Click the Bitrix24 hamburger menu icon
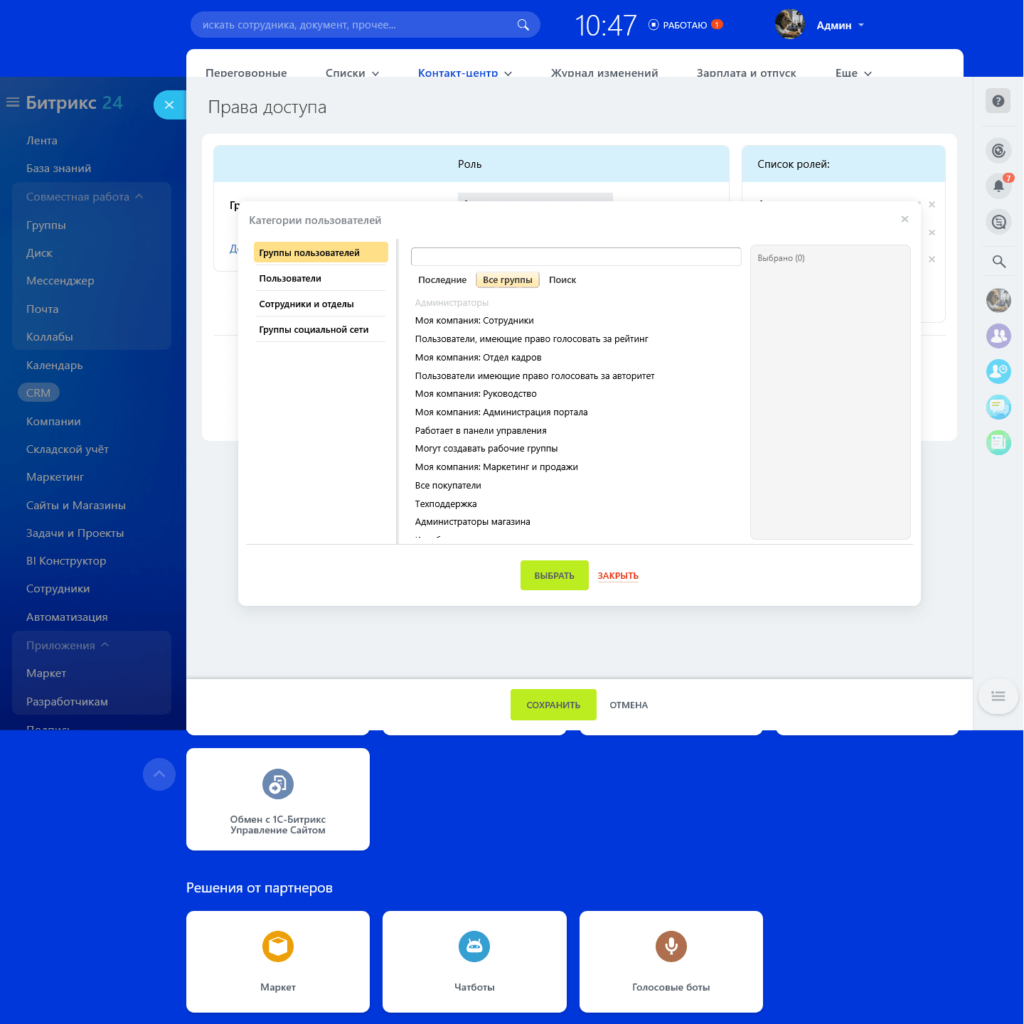 click(x=12, y=101)
